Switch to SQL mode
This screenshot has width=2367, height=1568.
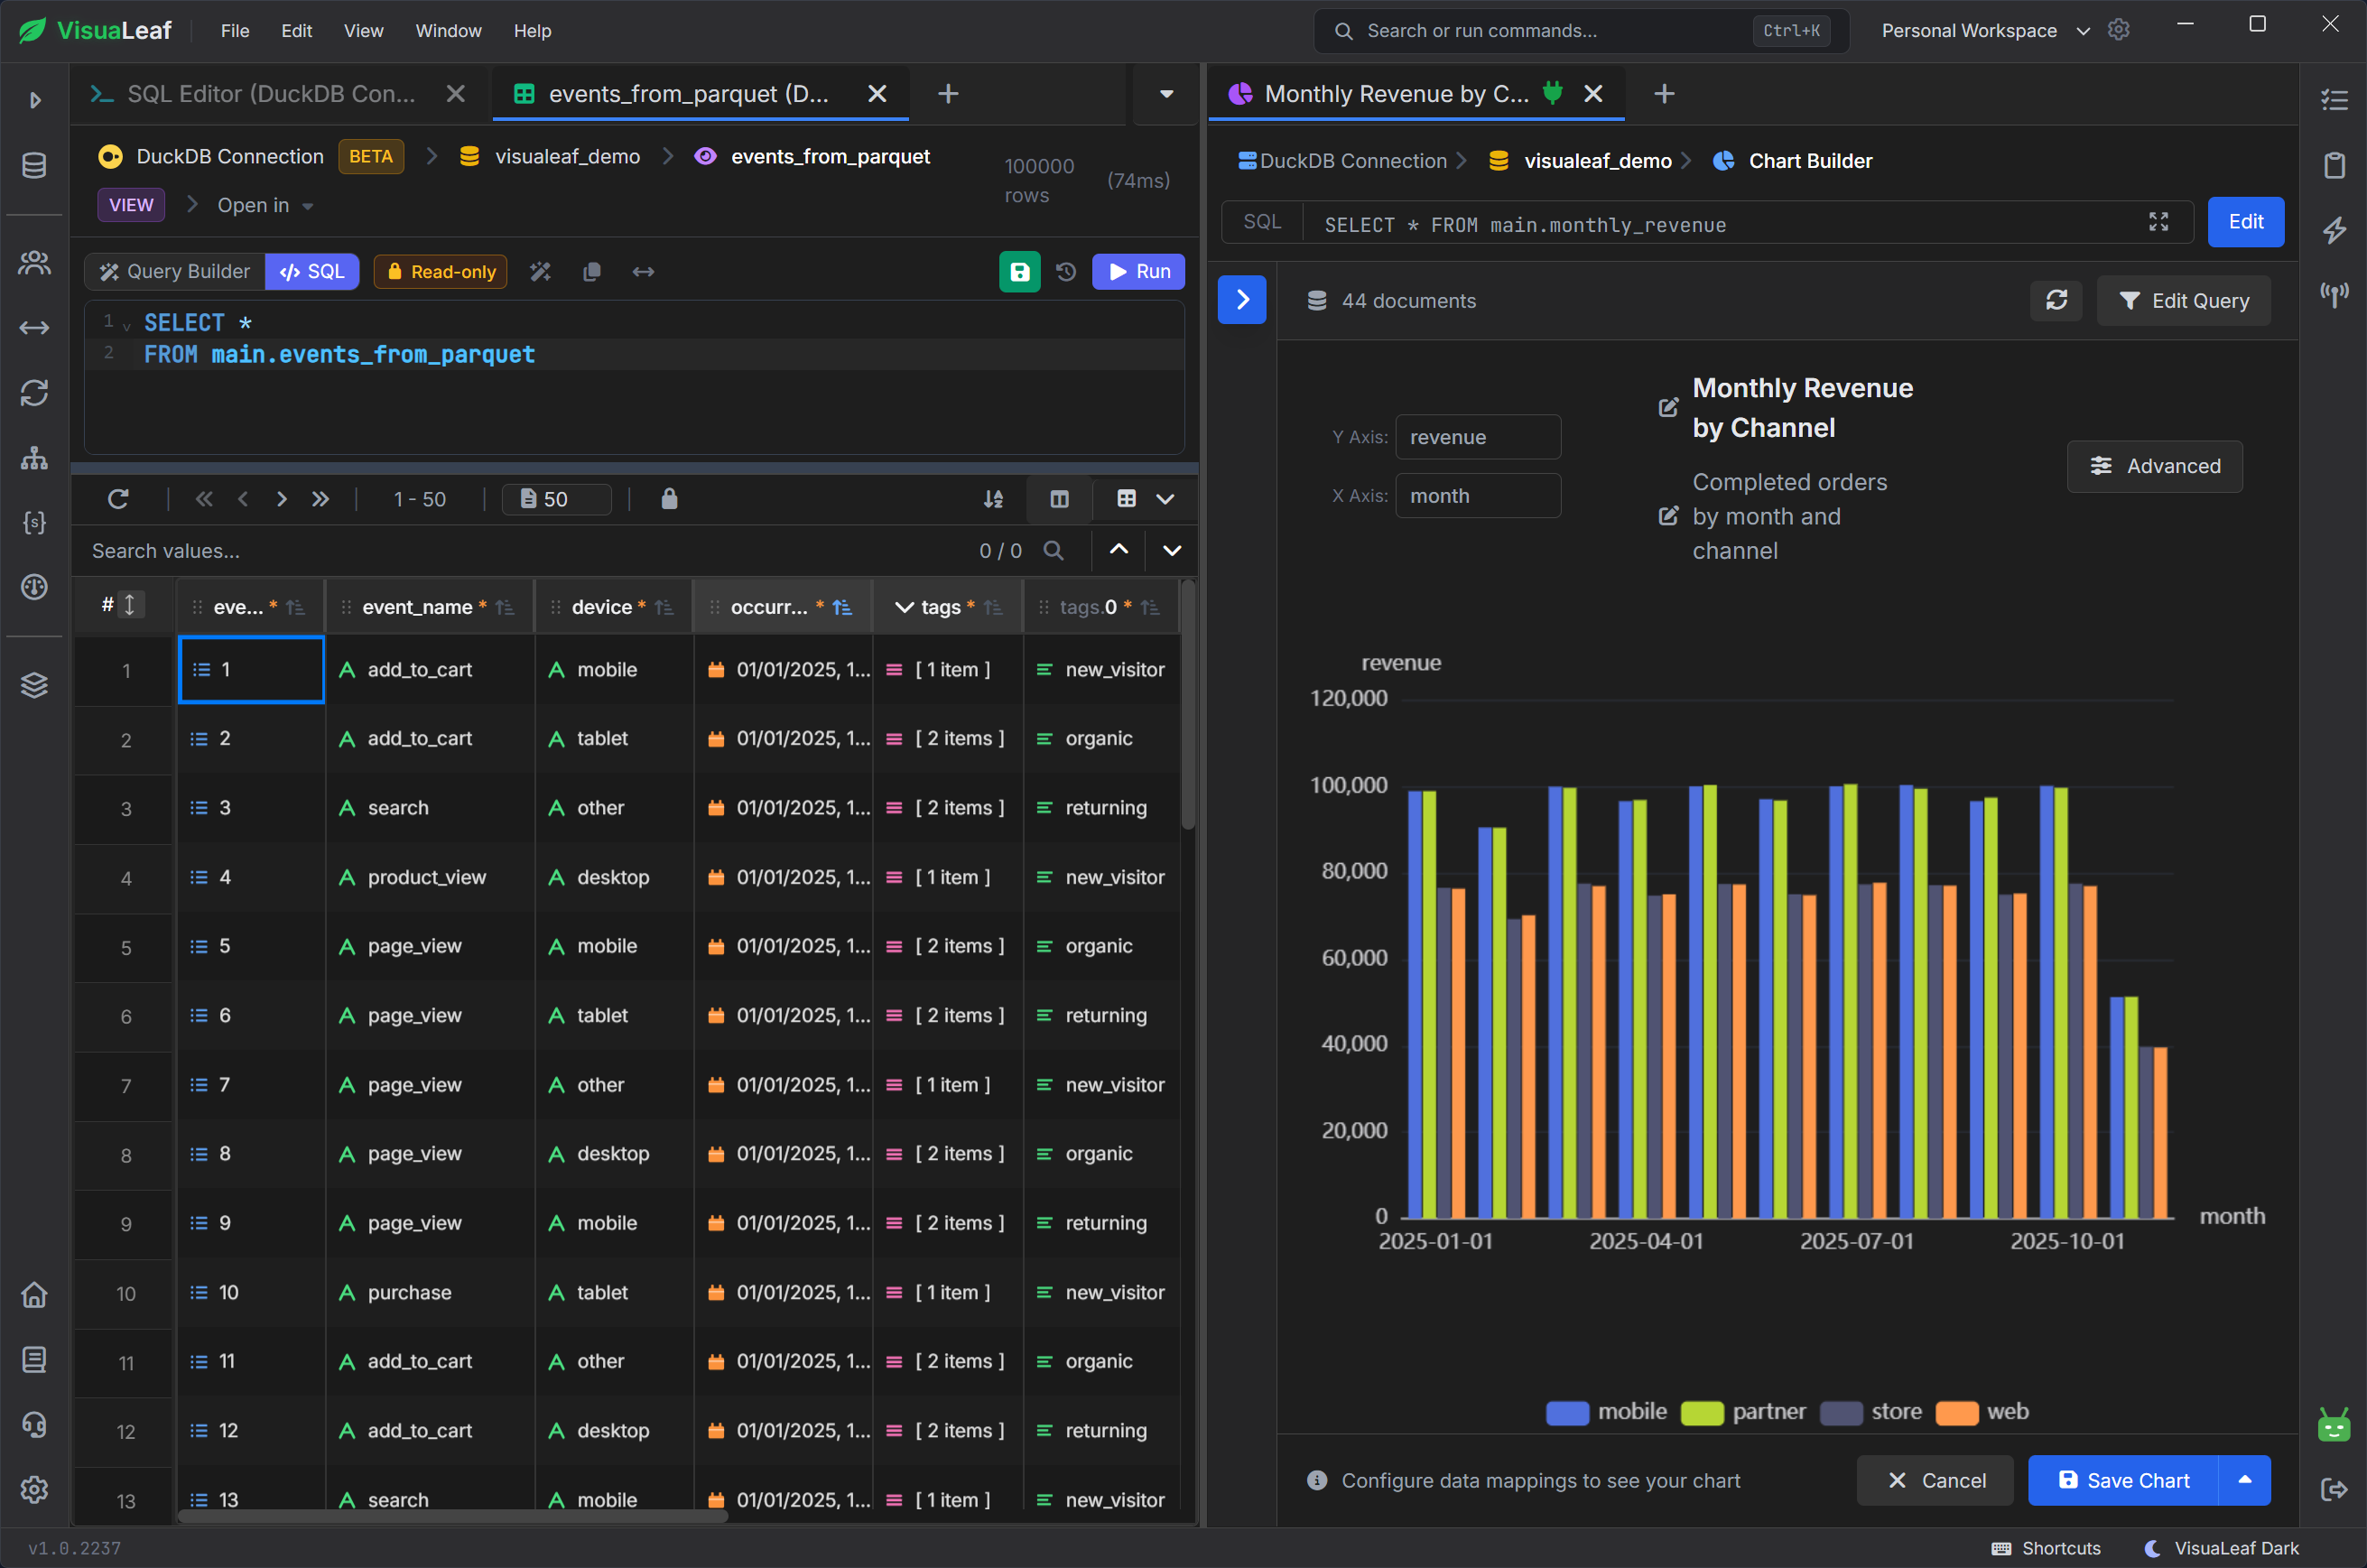tap(312, 271)
